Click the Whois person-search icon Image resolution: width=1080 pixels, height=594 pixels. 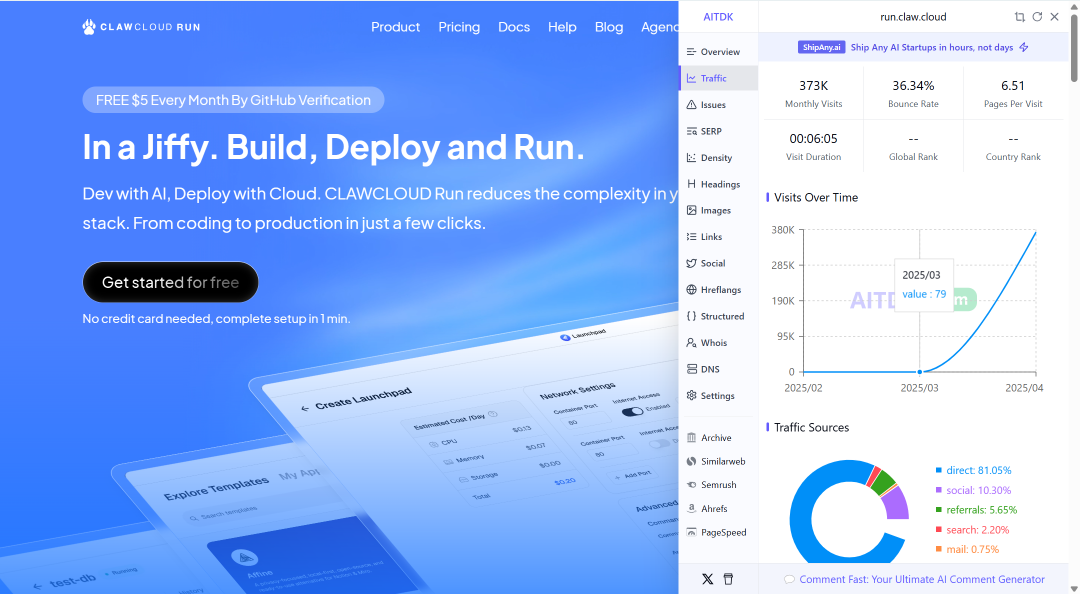692,342
